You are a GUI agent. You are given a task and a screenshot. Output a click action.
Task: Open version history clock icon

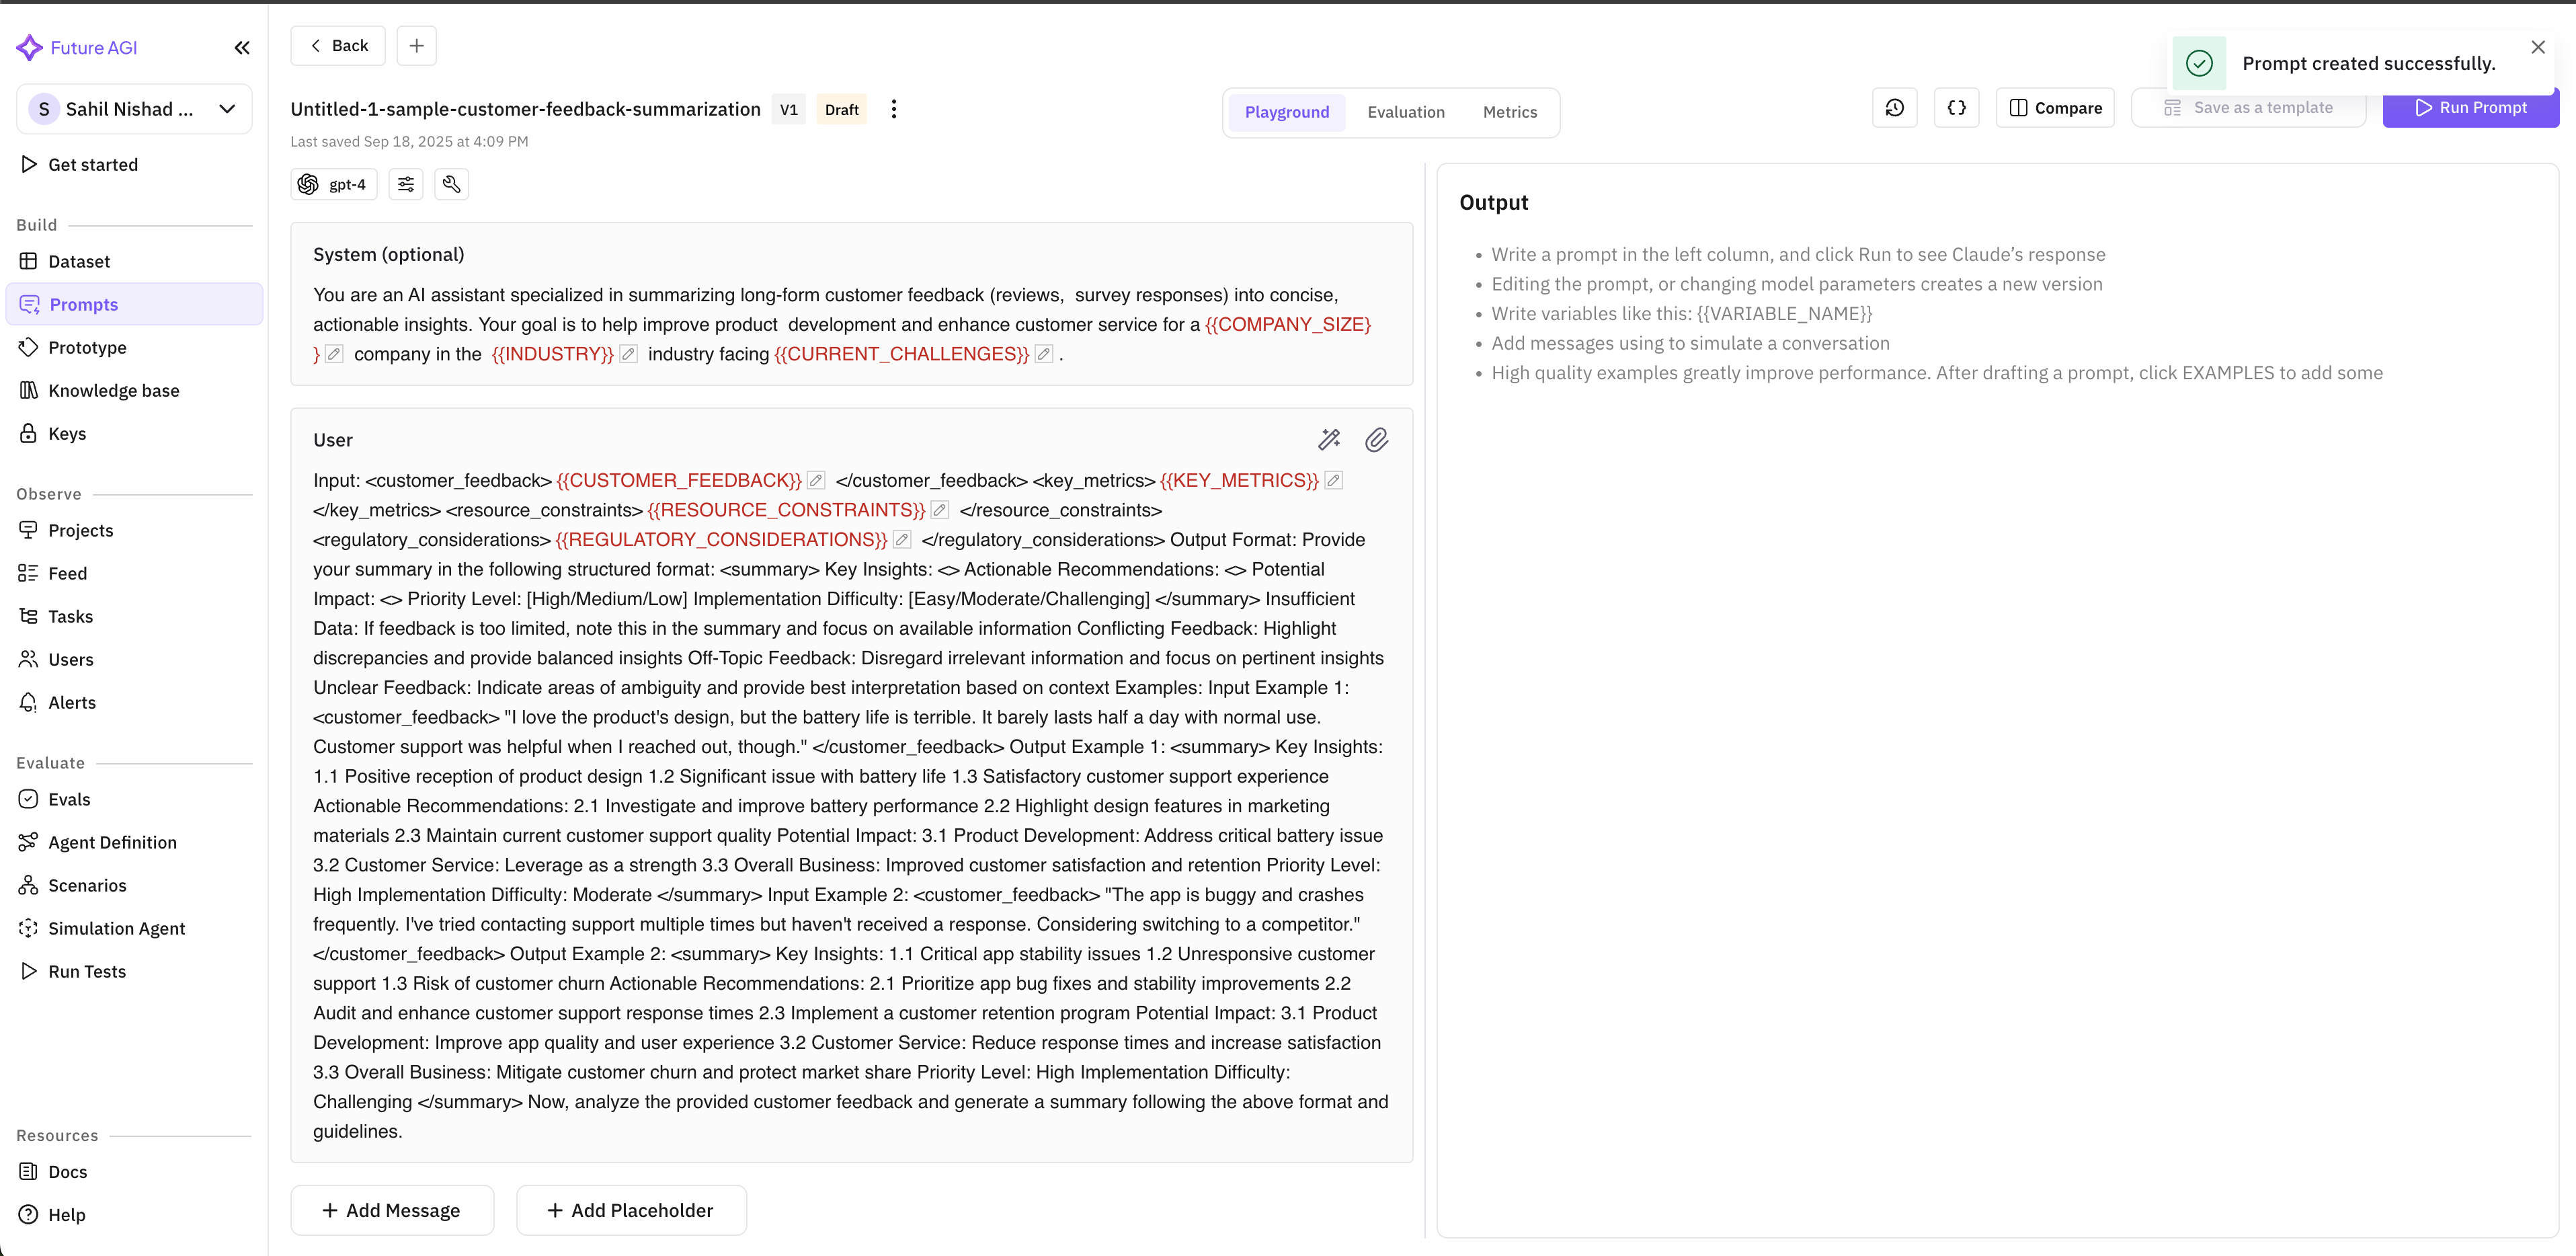1894,108
